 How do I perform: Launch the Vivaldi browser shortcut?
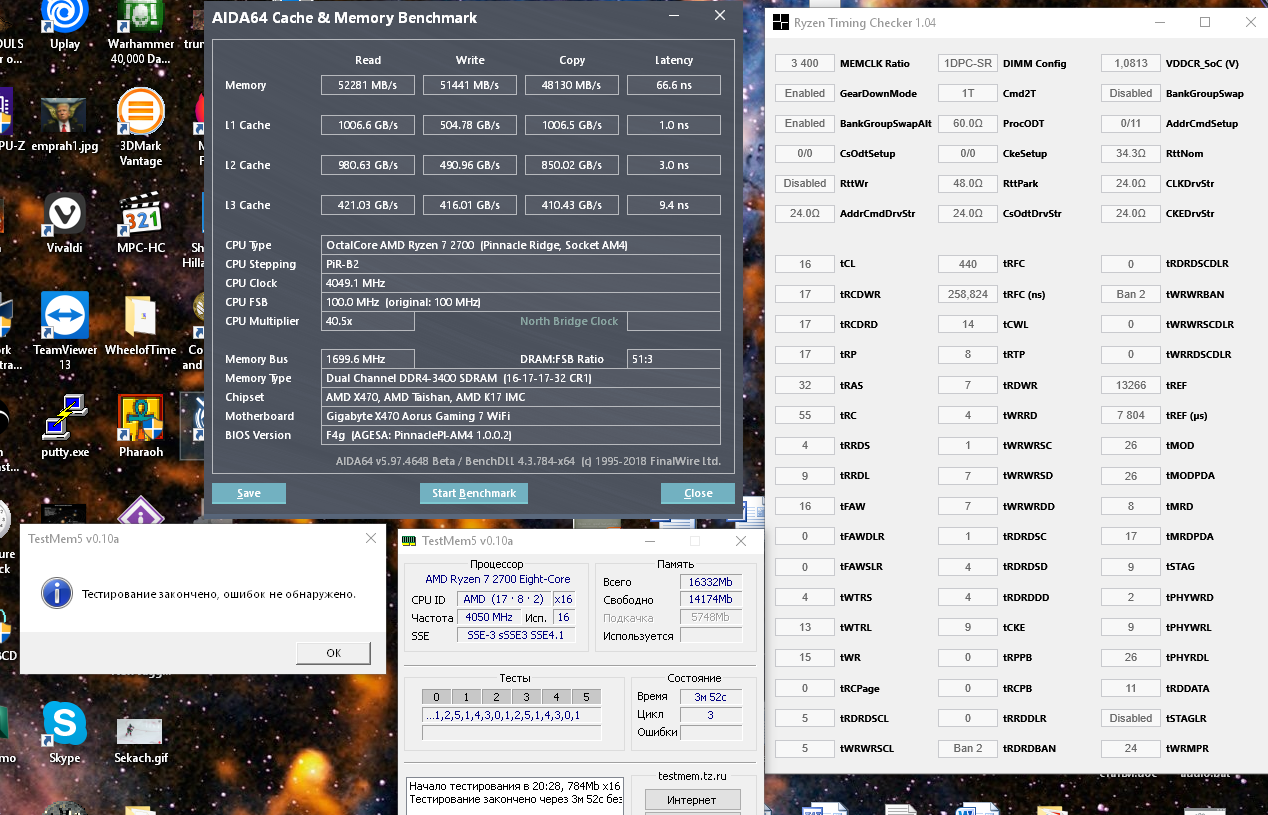click(x=65, y=222)
